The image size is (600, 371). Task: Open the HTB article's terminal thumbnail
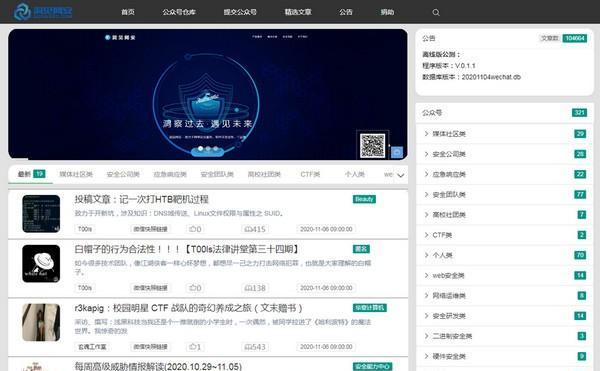[x=41, y=214]
